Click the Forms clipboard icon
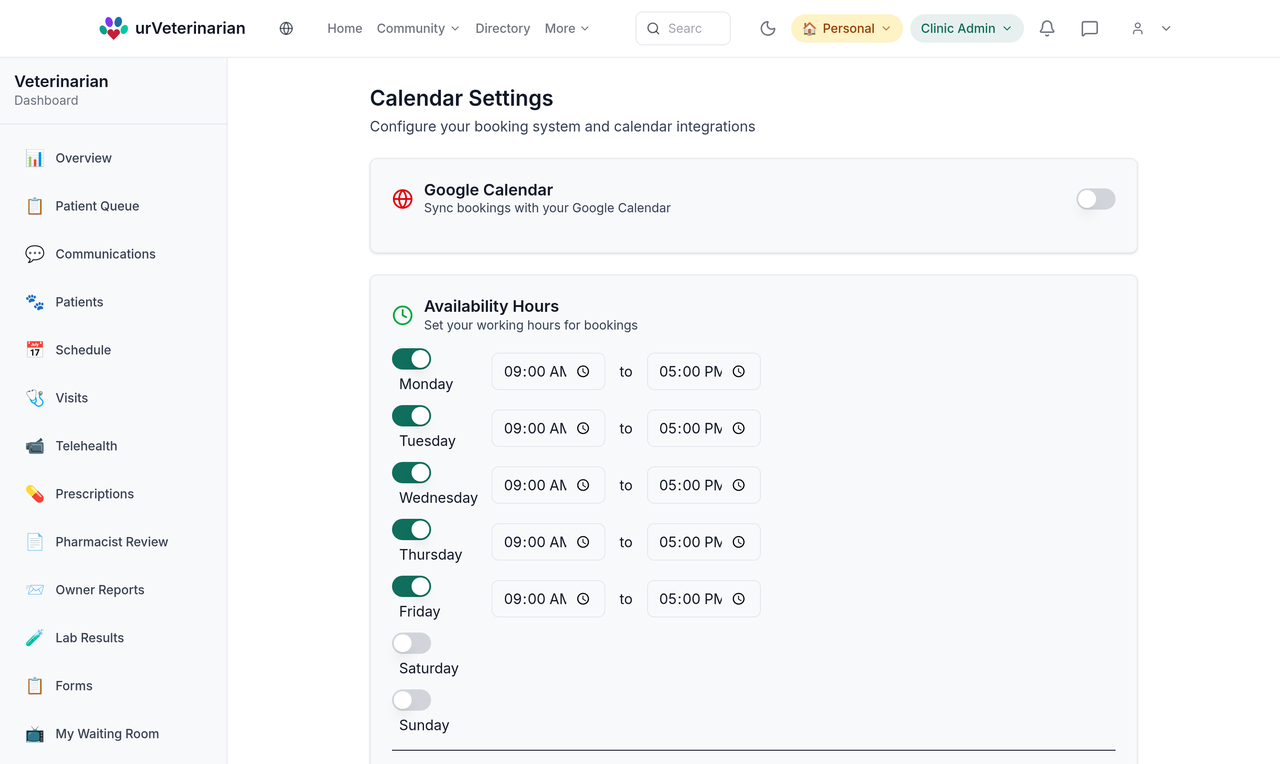This screenshot has width=1280, height=764. point(35,686)
